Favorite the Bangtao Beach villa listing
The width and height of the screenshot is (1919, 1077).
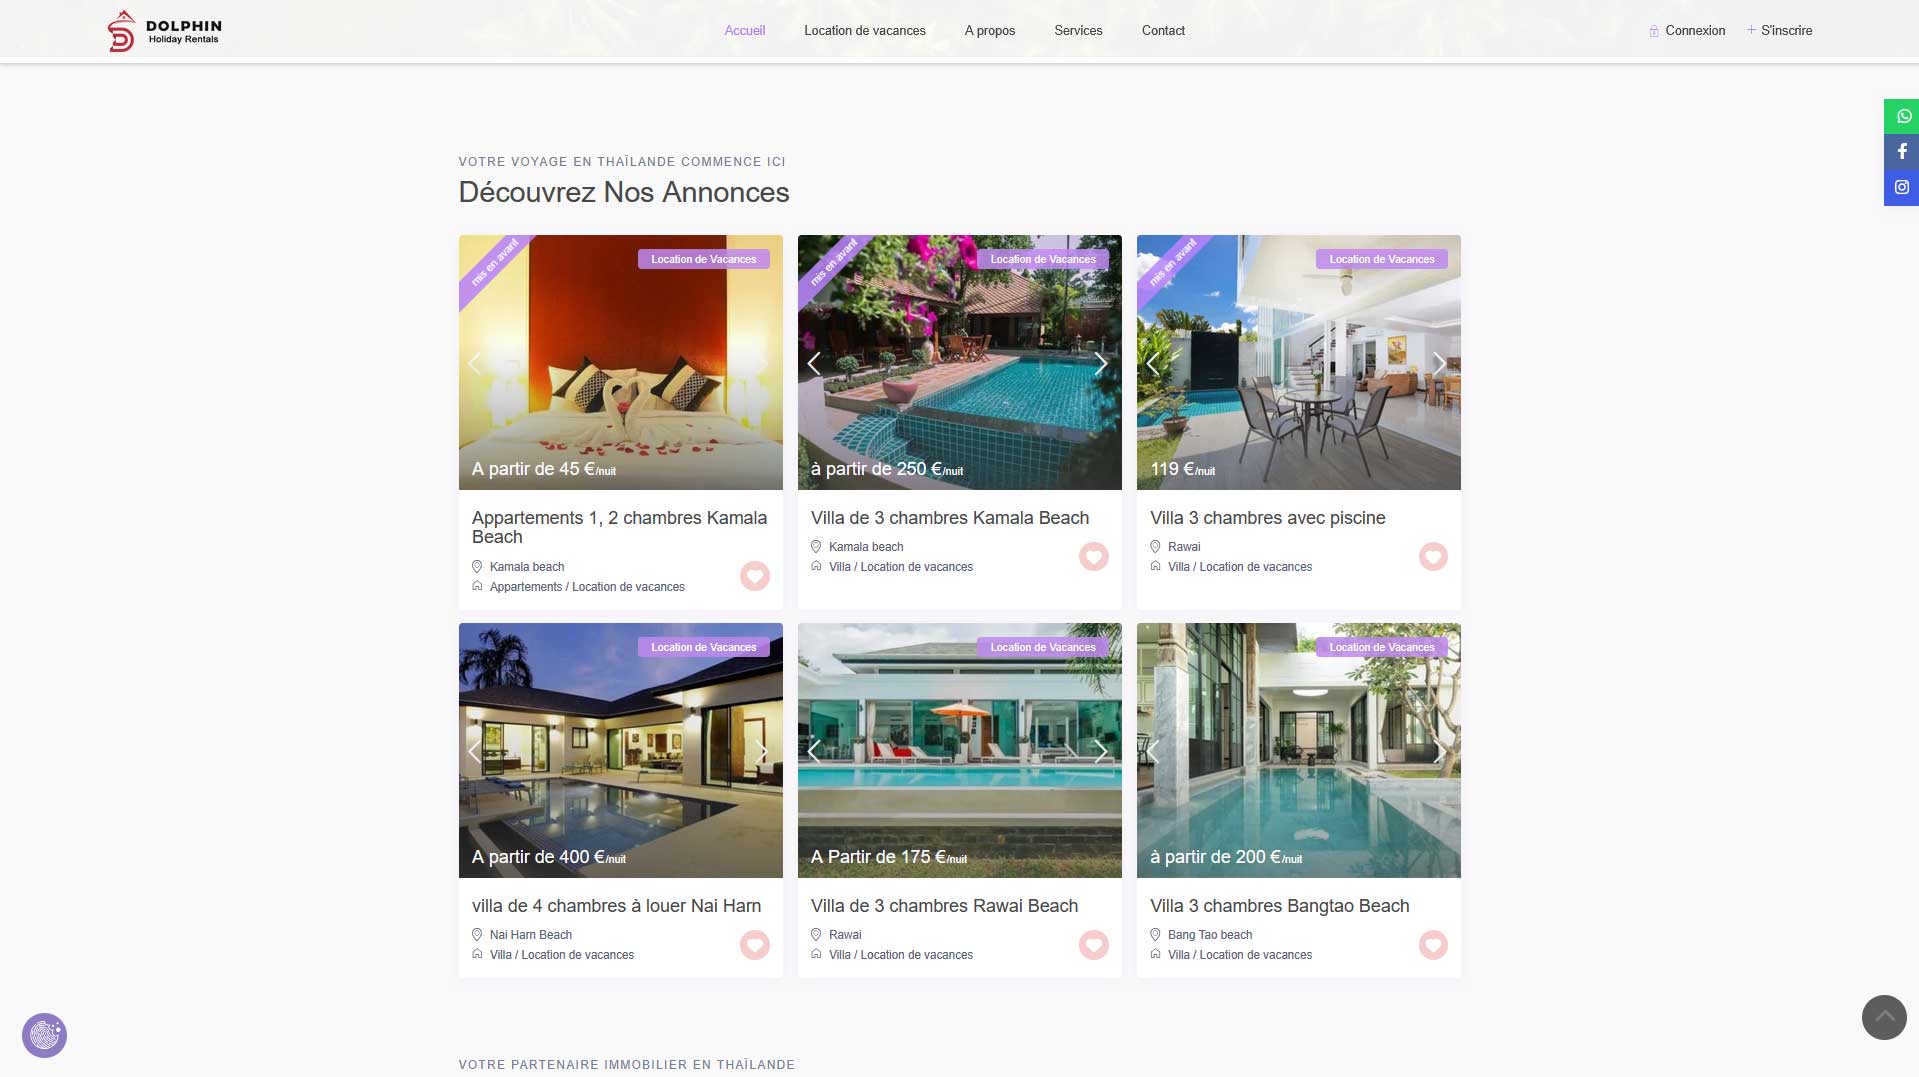pyautogui.click(x=1433, y=944)
